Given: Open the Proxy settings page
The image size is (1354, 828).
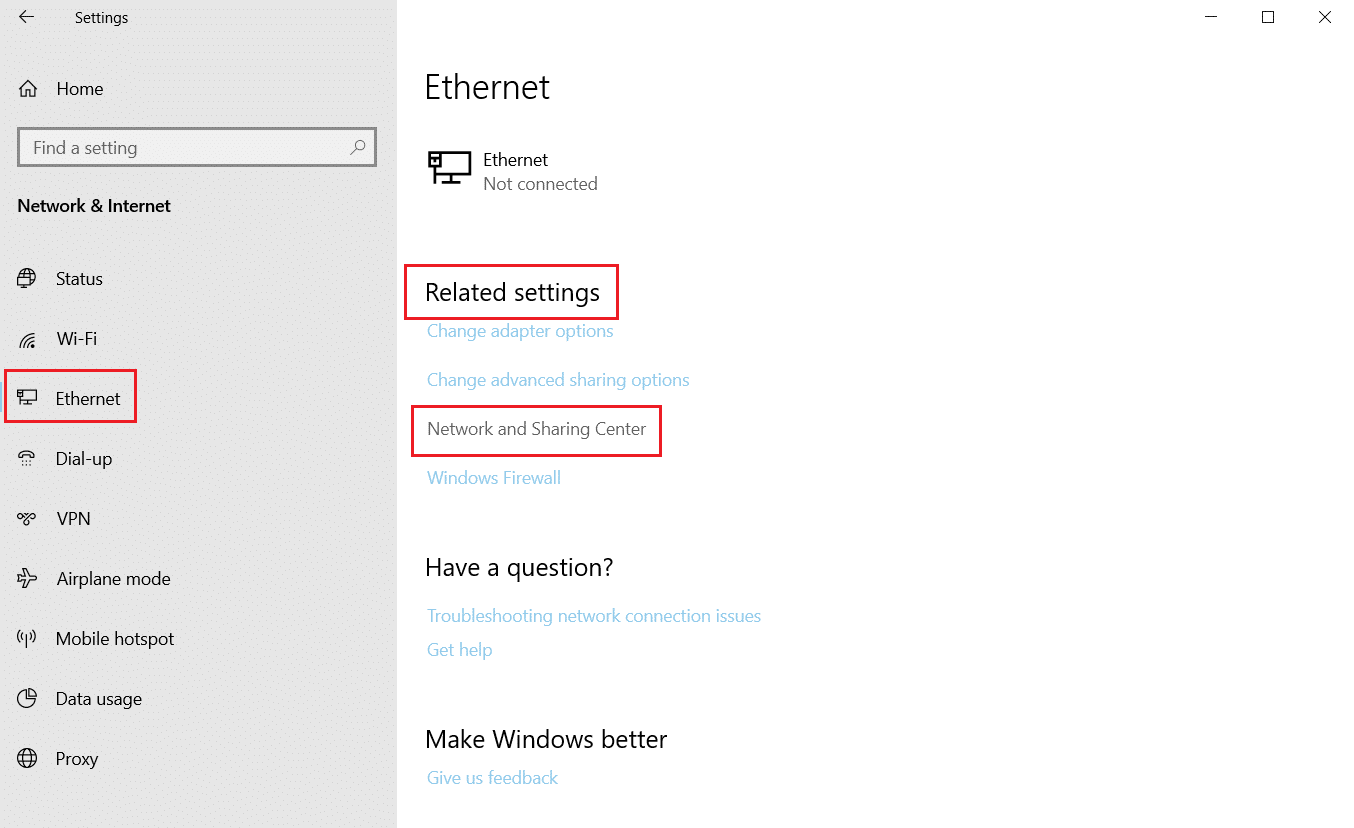Looking at the screenshot, I should pos(76,759).
